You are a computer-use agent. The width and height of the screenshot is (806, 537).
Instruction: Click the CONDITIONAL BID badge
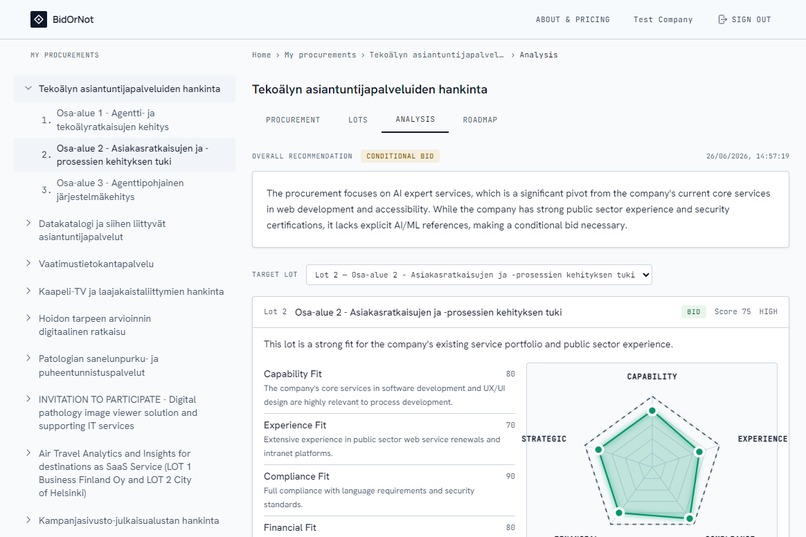tap(400, 156)
